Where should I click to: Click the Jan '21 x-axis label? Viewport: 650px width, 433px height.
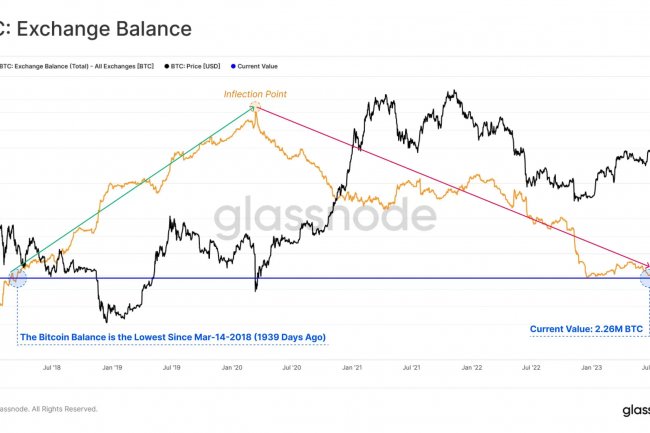coord(352,369)
